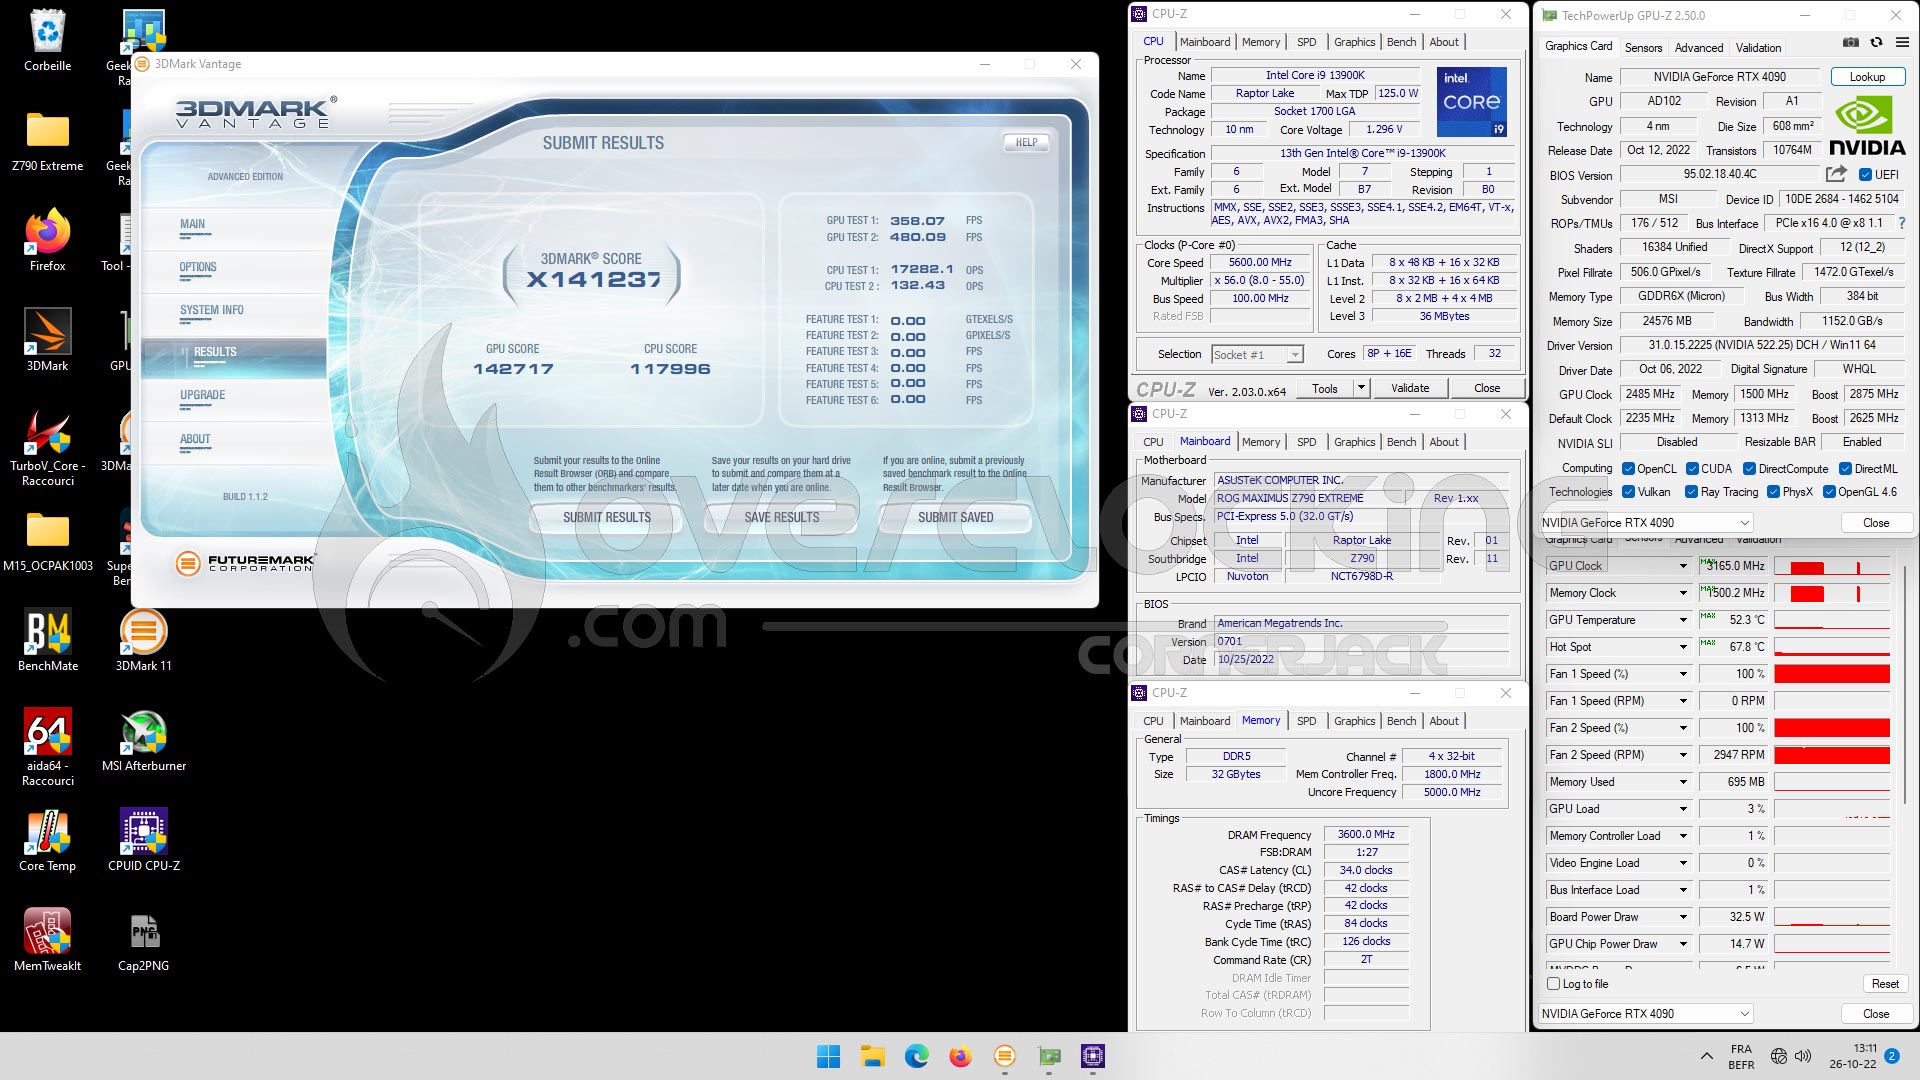Select SPD tab in Memory CPU-Z window

(x=1306, y=721)
